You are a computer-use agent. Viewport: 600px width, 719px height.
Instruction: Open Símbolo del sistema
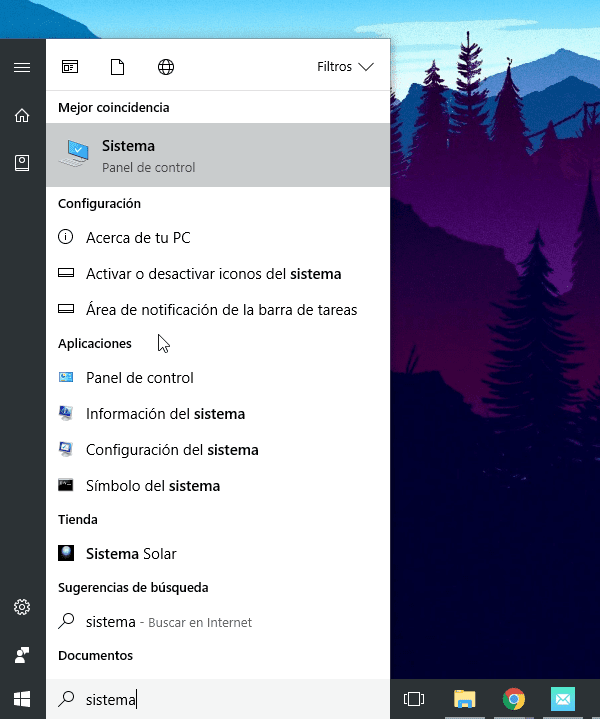(153, 486)
